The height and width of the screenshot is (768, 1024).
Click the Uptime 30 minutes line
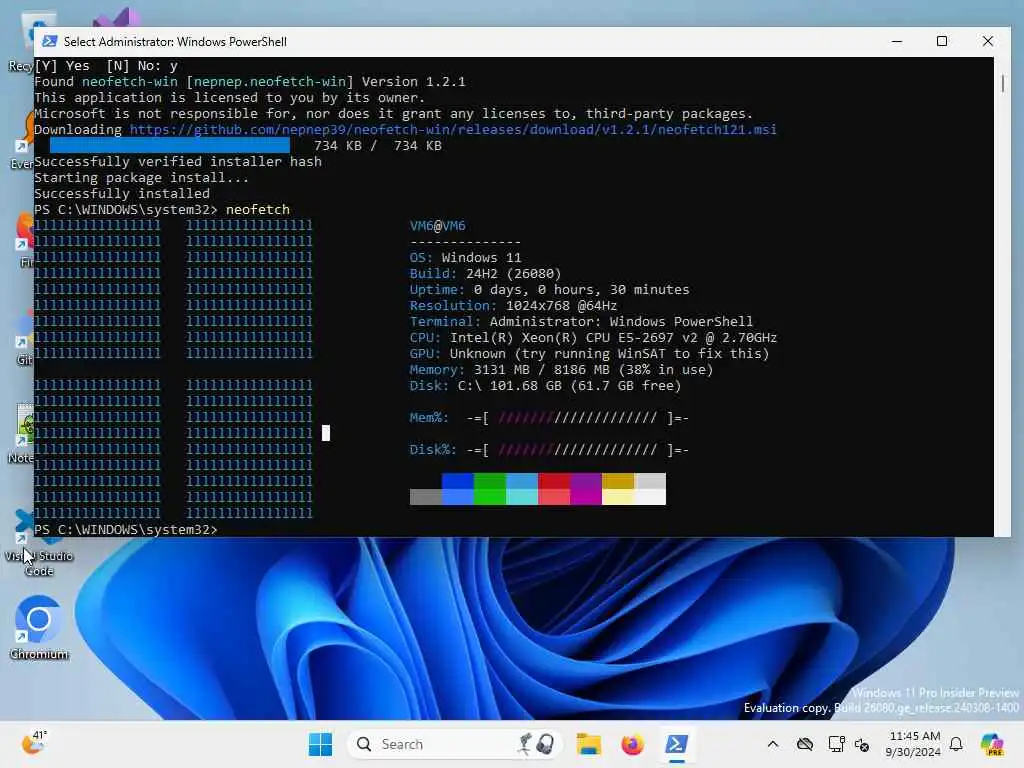tap(549, 289)
